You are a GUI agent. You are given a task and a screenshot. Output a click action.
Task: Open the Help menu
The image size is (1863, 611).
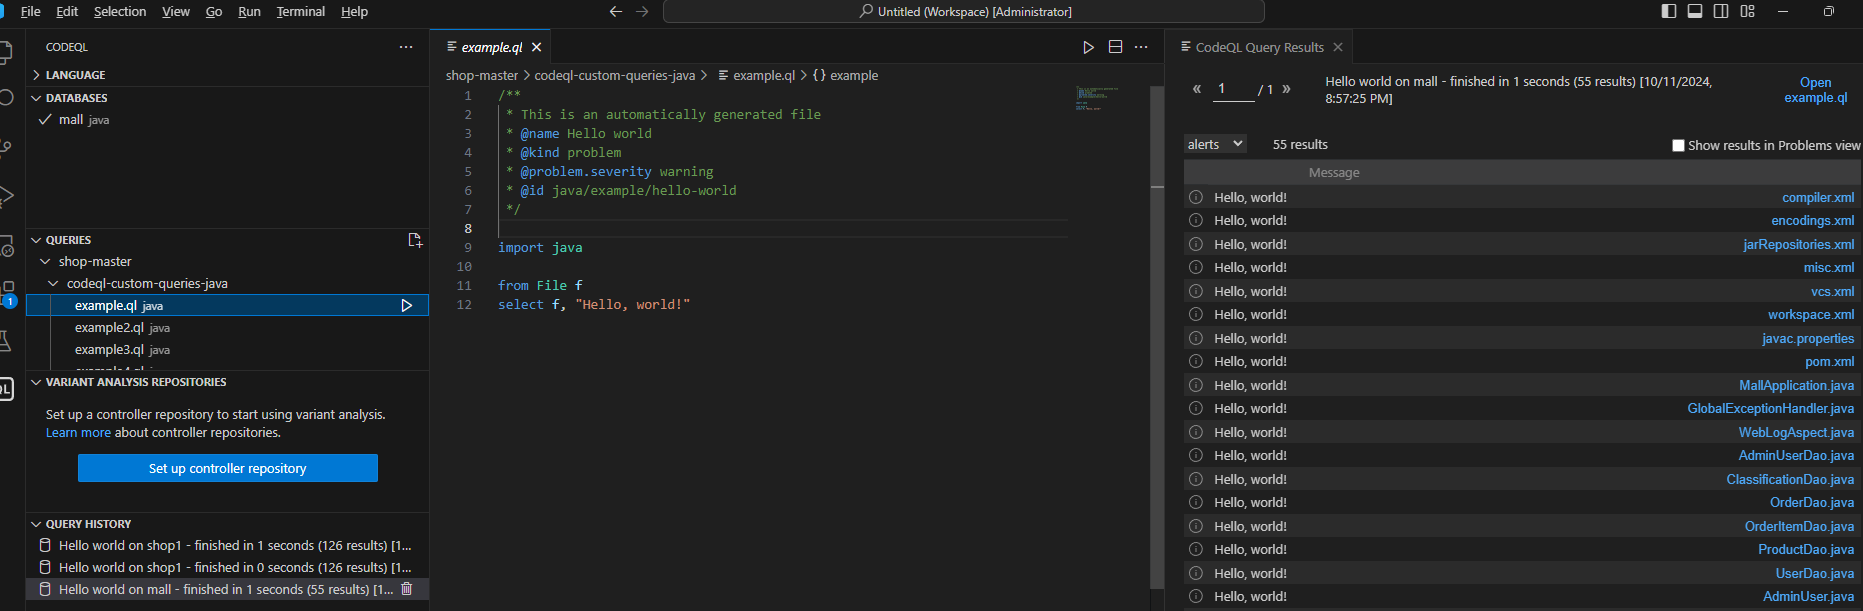(x=355, y=12)
